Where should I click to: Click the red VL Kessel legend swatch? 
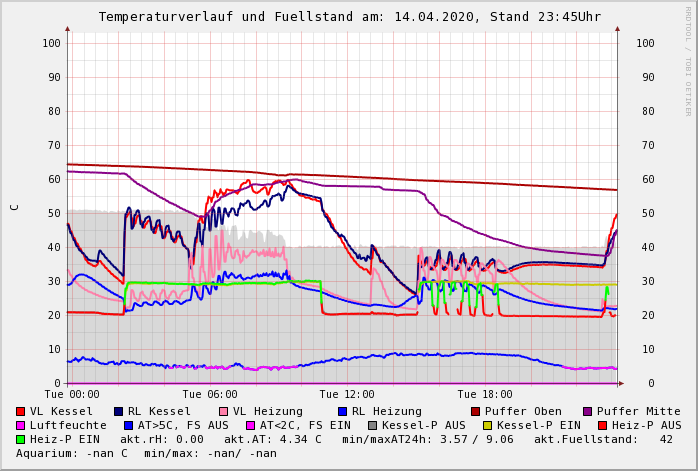pos(21,411)
